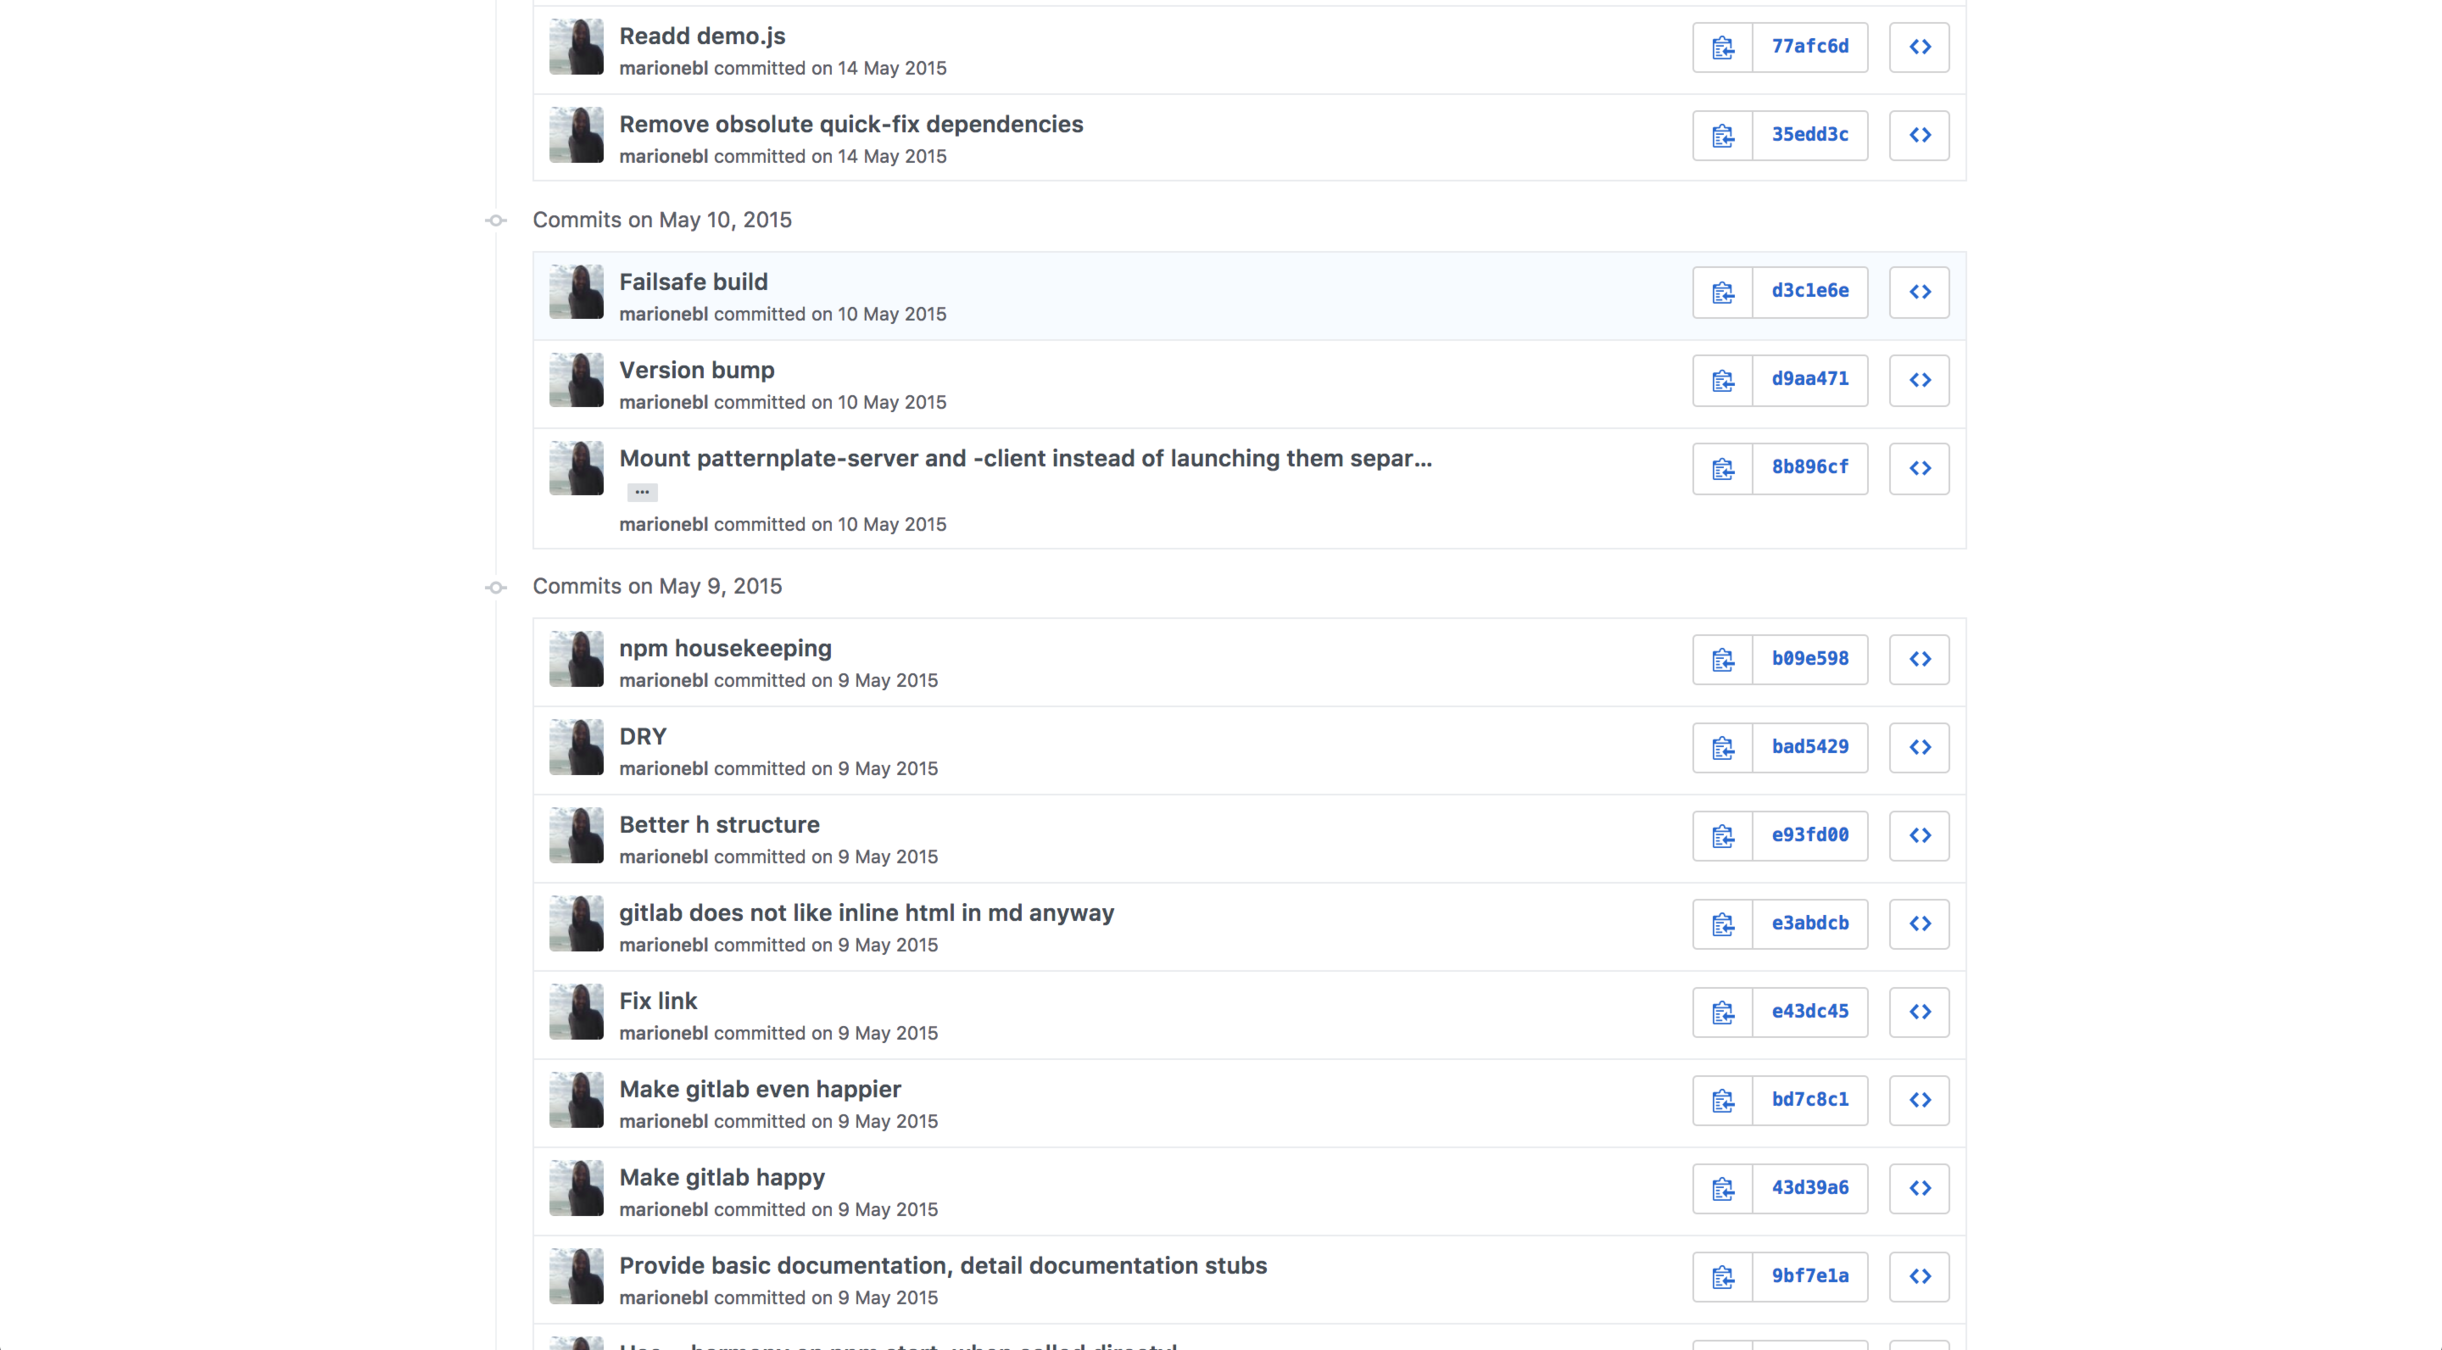Browse repository at commit 43d39a6

1918,1188
